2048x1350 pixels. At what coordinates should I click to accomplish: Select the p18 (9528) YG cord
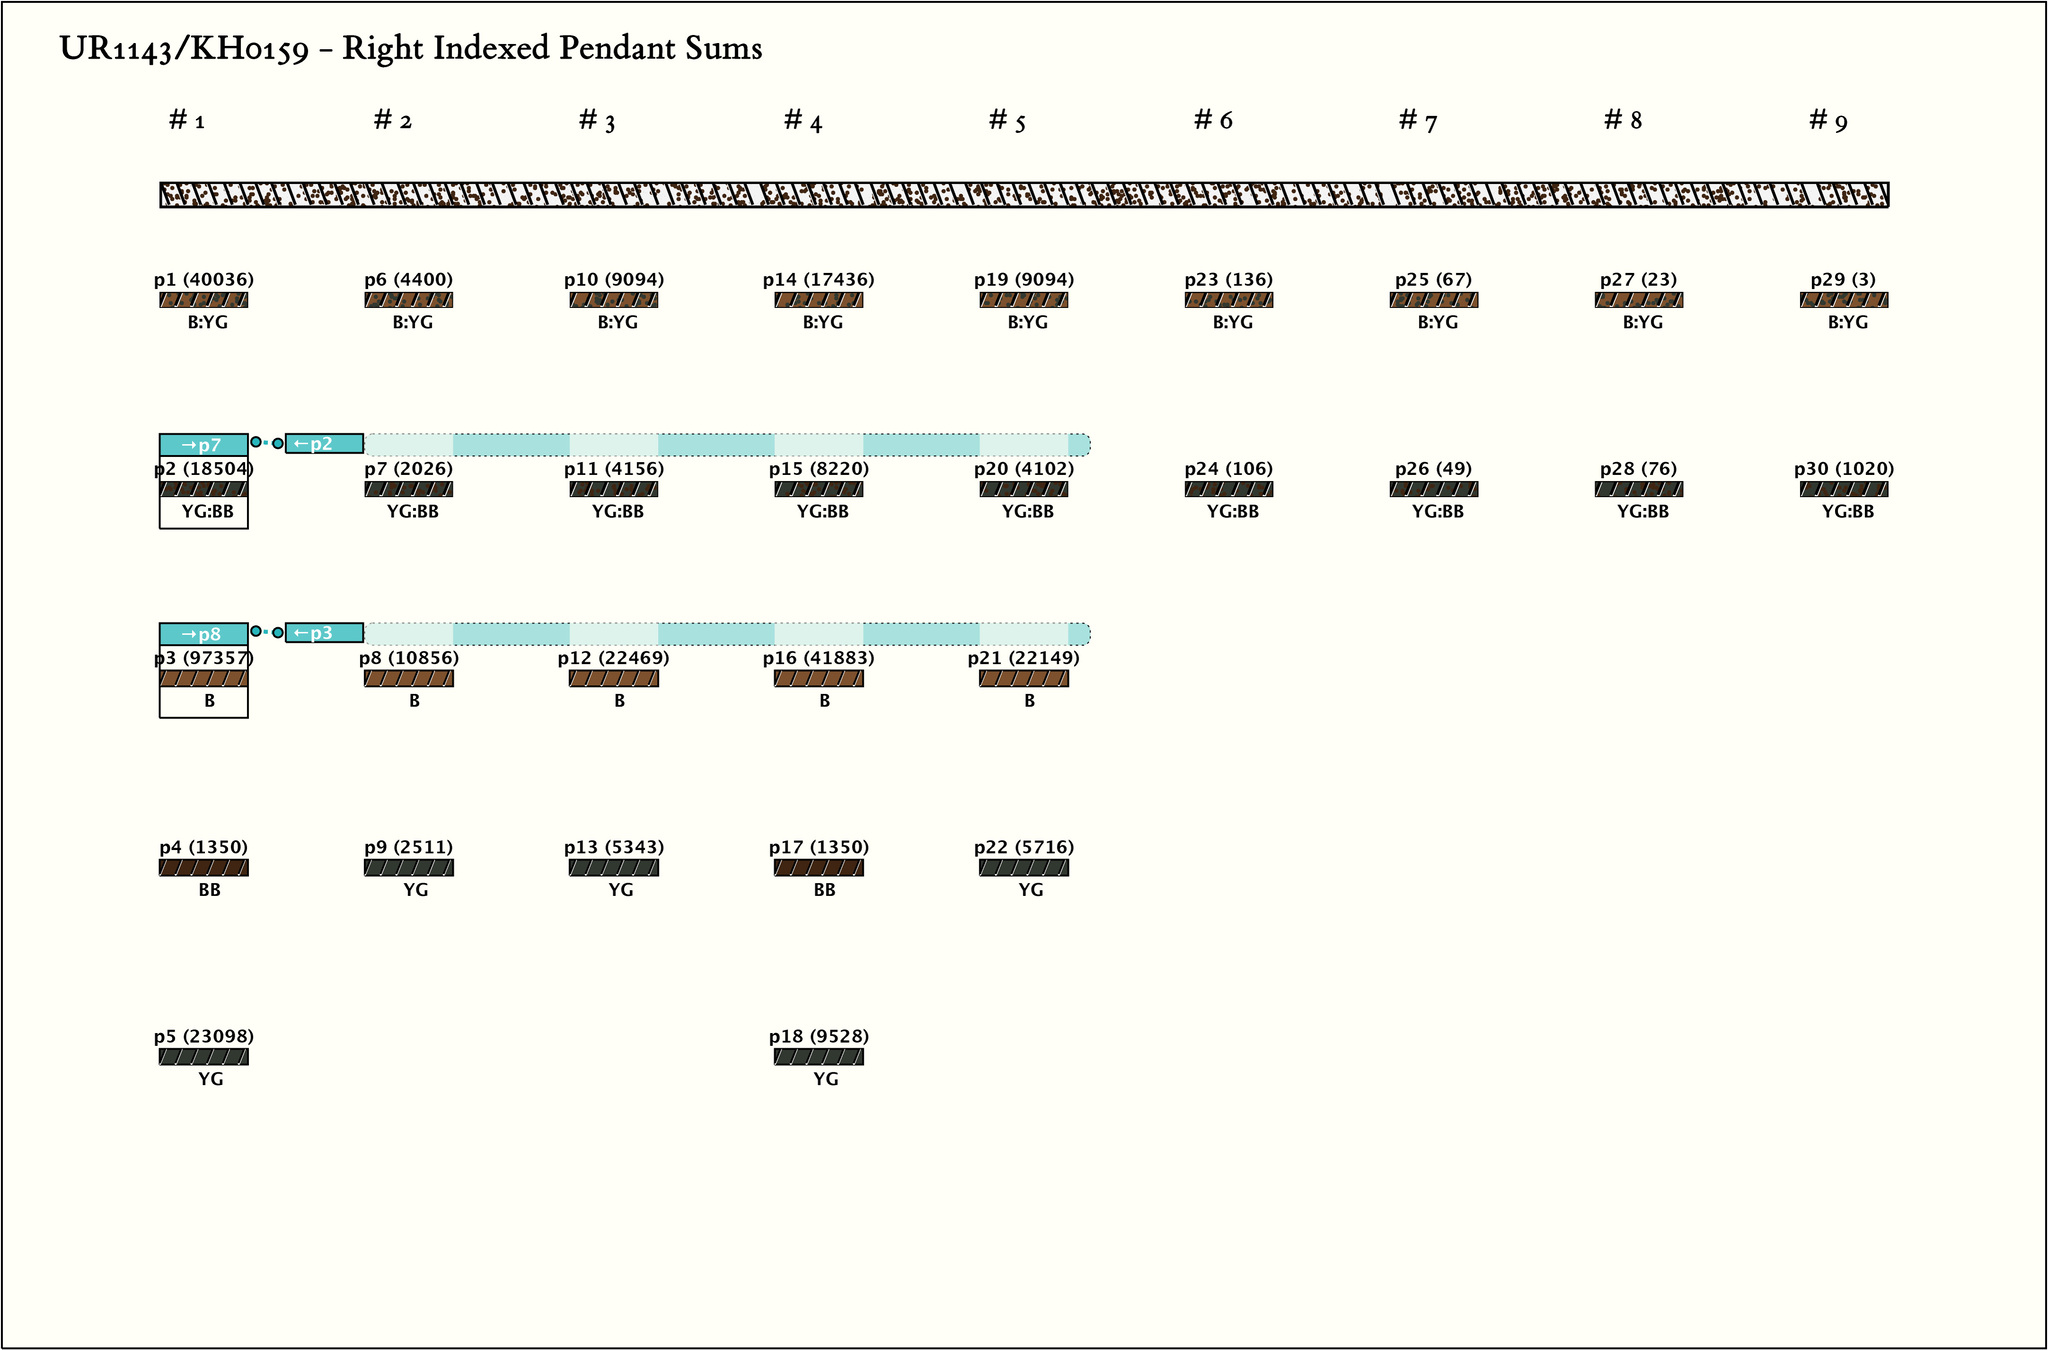click(818, 1057)
